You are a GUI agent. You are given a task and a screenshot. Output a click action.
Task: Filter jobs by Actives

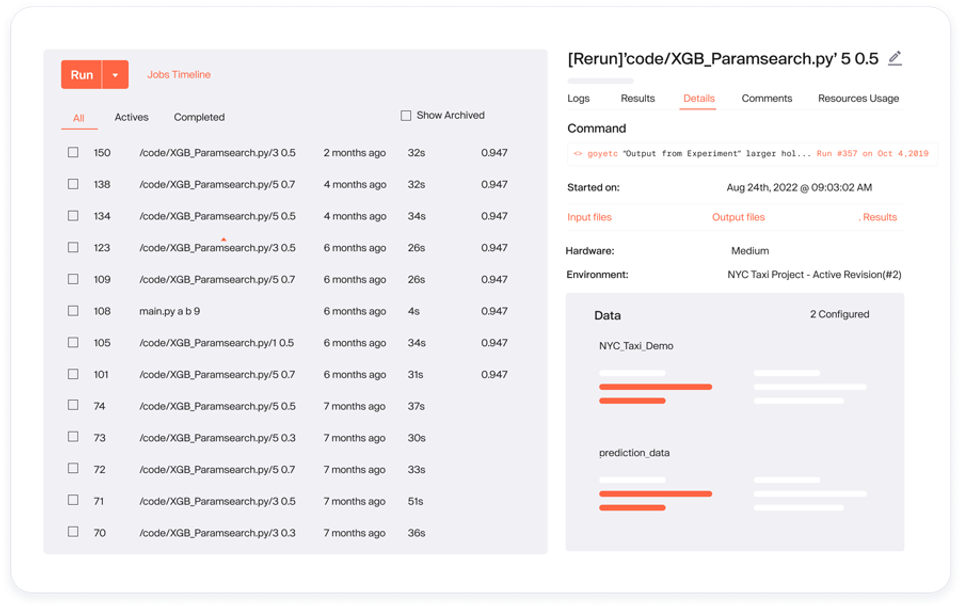point(131,117)
